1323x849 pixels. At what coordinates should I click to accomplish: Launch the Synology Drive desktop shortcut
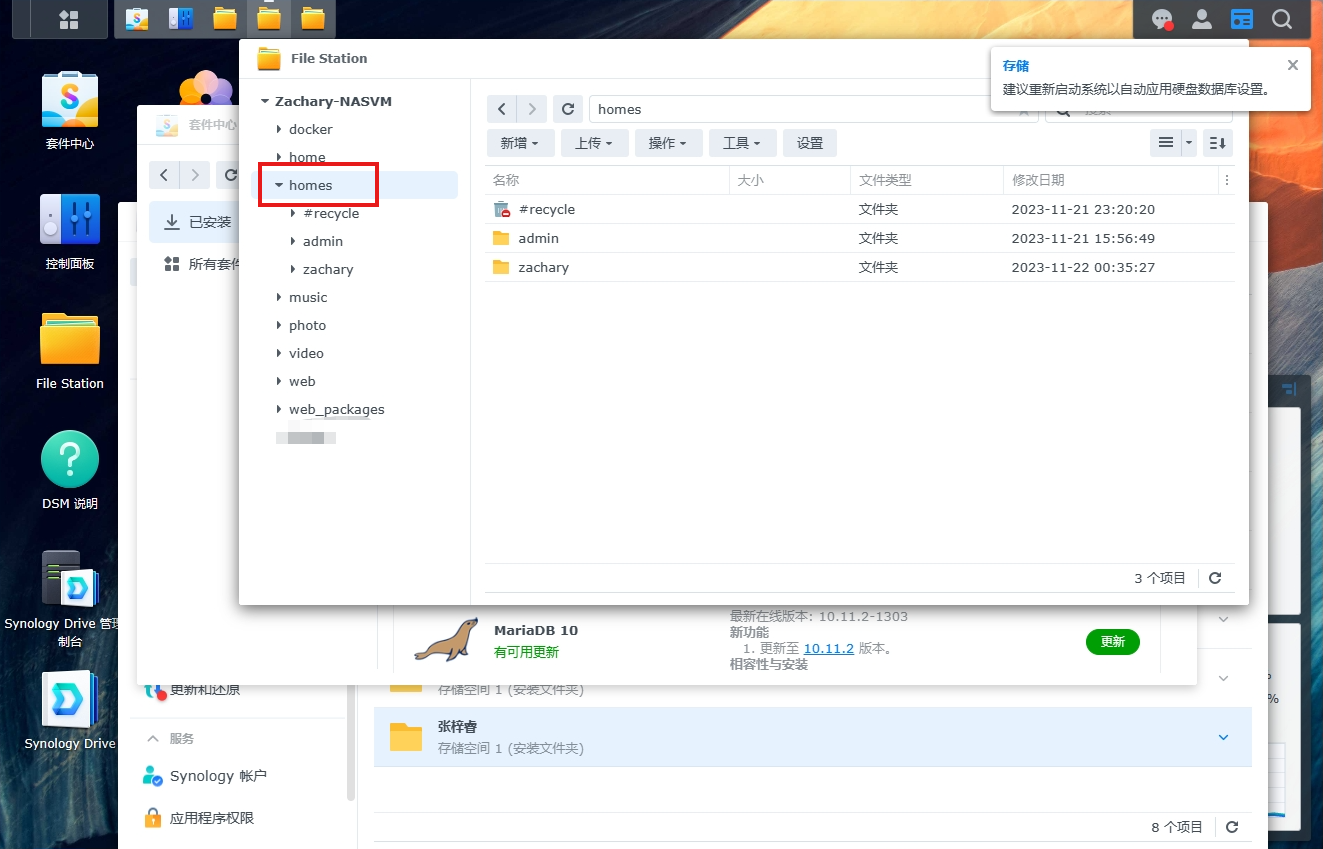pos(70,711)
